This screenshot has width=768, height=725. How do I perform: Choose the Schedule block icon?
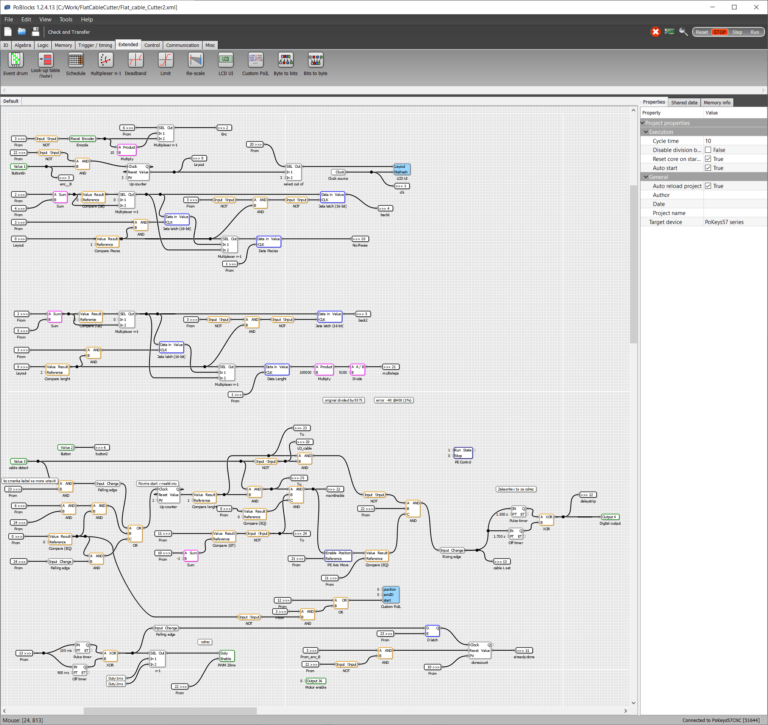pos(76,60)
